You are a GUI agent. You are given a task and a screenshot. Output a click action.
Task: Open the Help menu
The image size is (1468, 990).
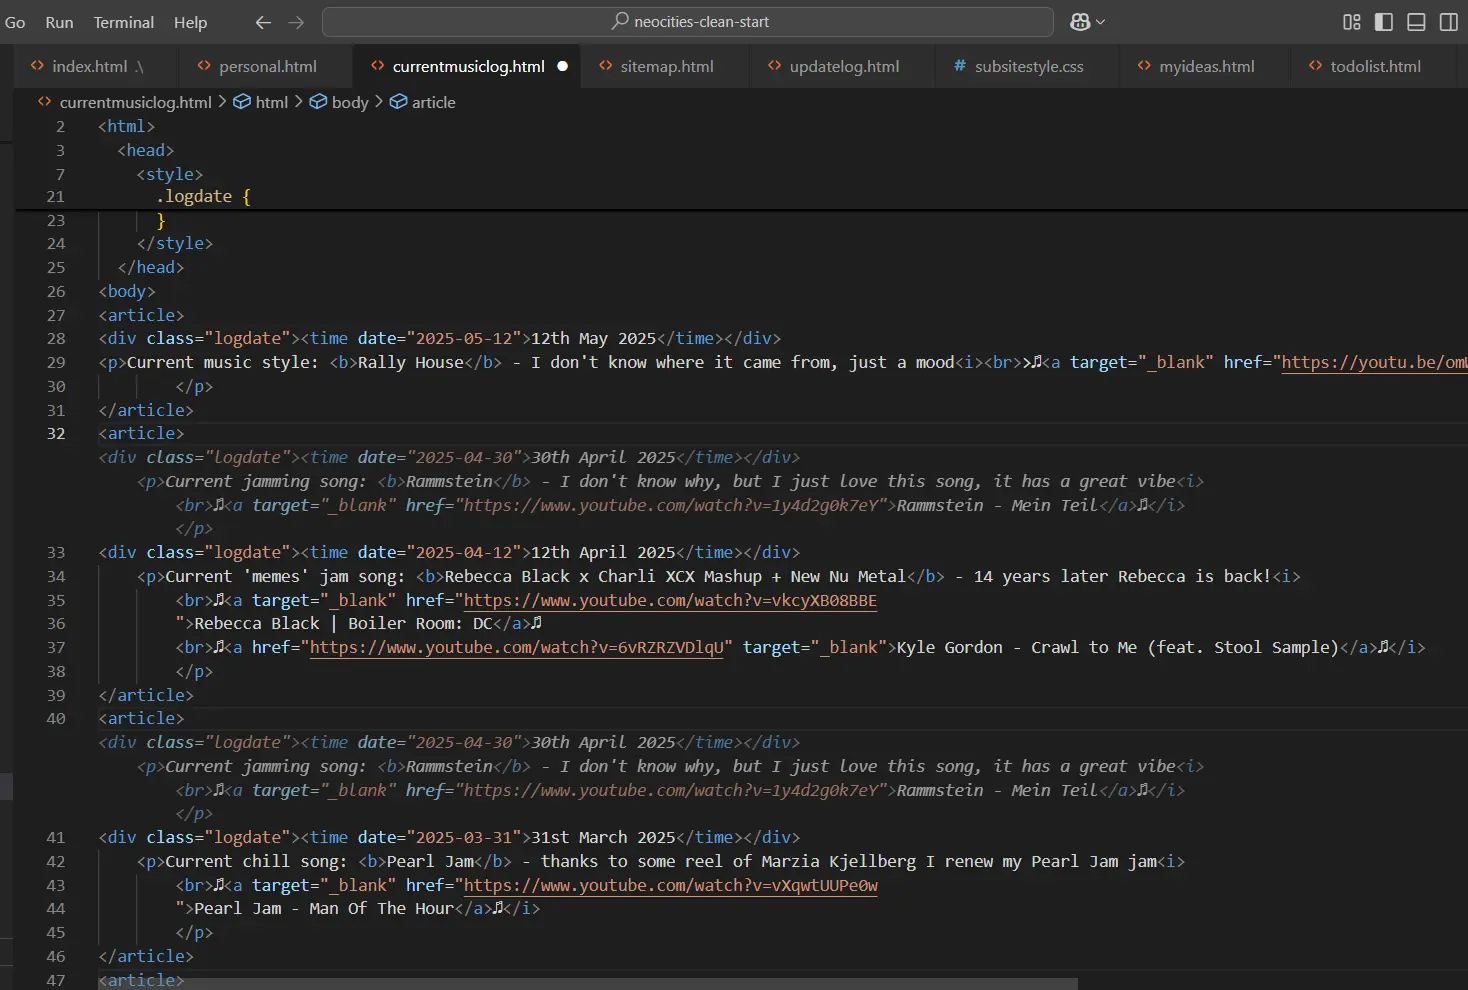click(190, 22)
